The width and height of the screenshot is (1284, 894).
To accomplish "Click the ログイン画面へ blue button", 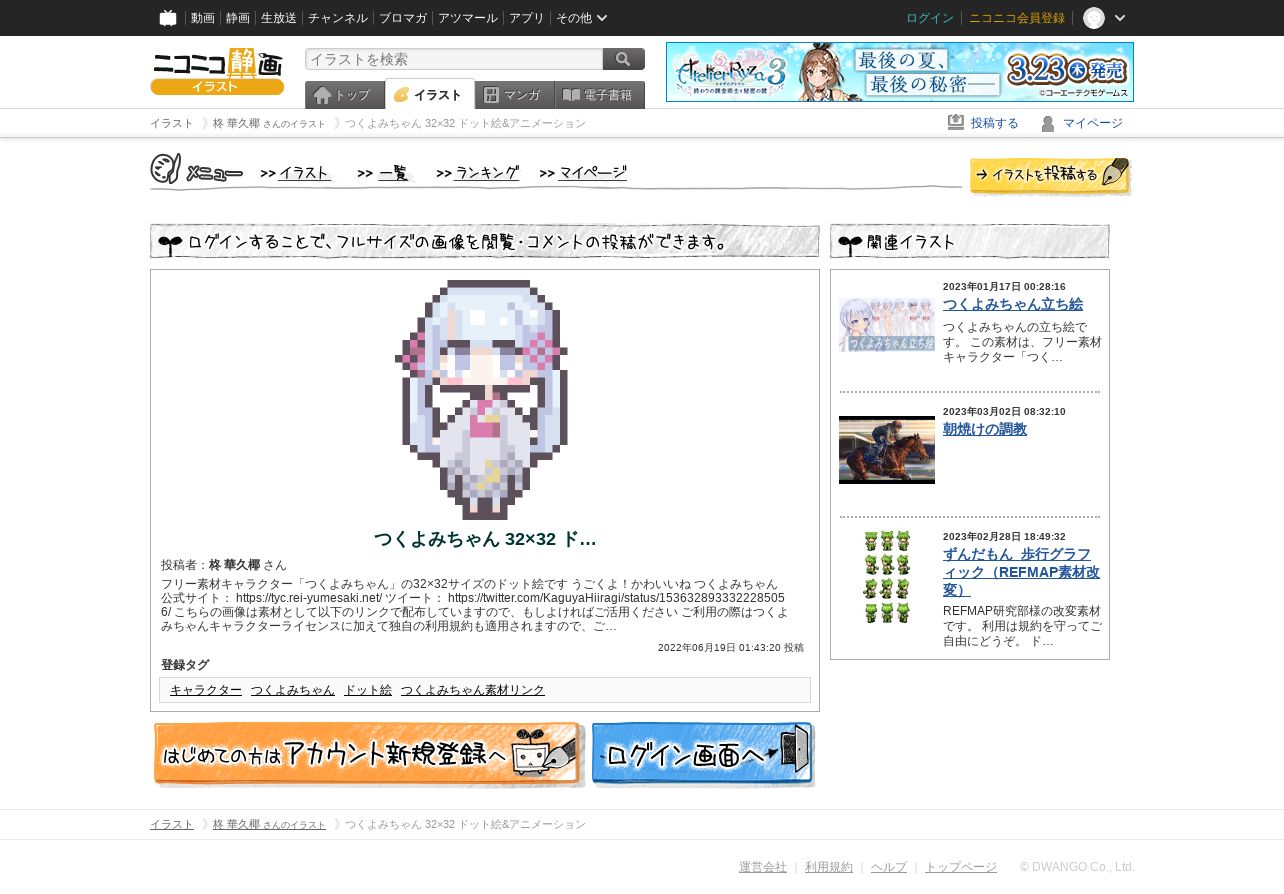I will tap(703, 755).
